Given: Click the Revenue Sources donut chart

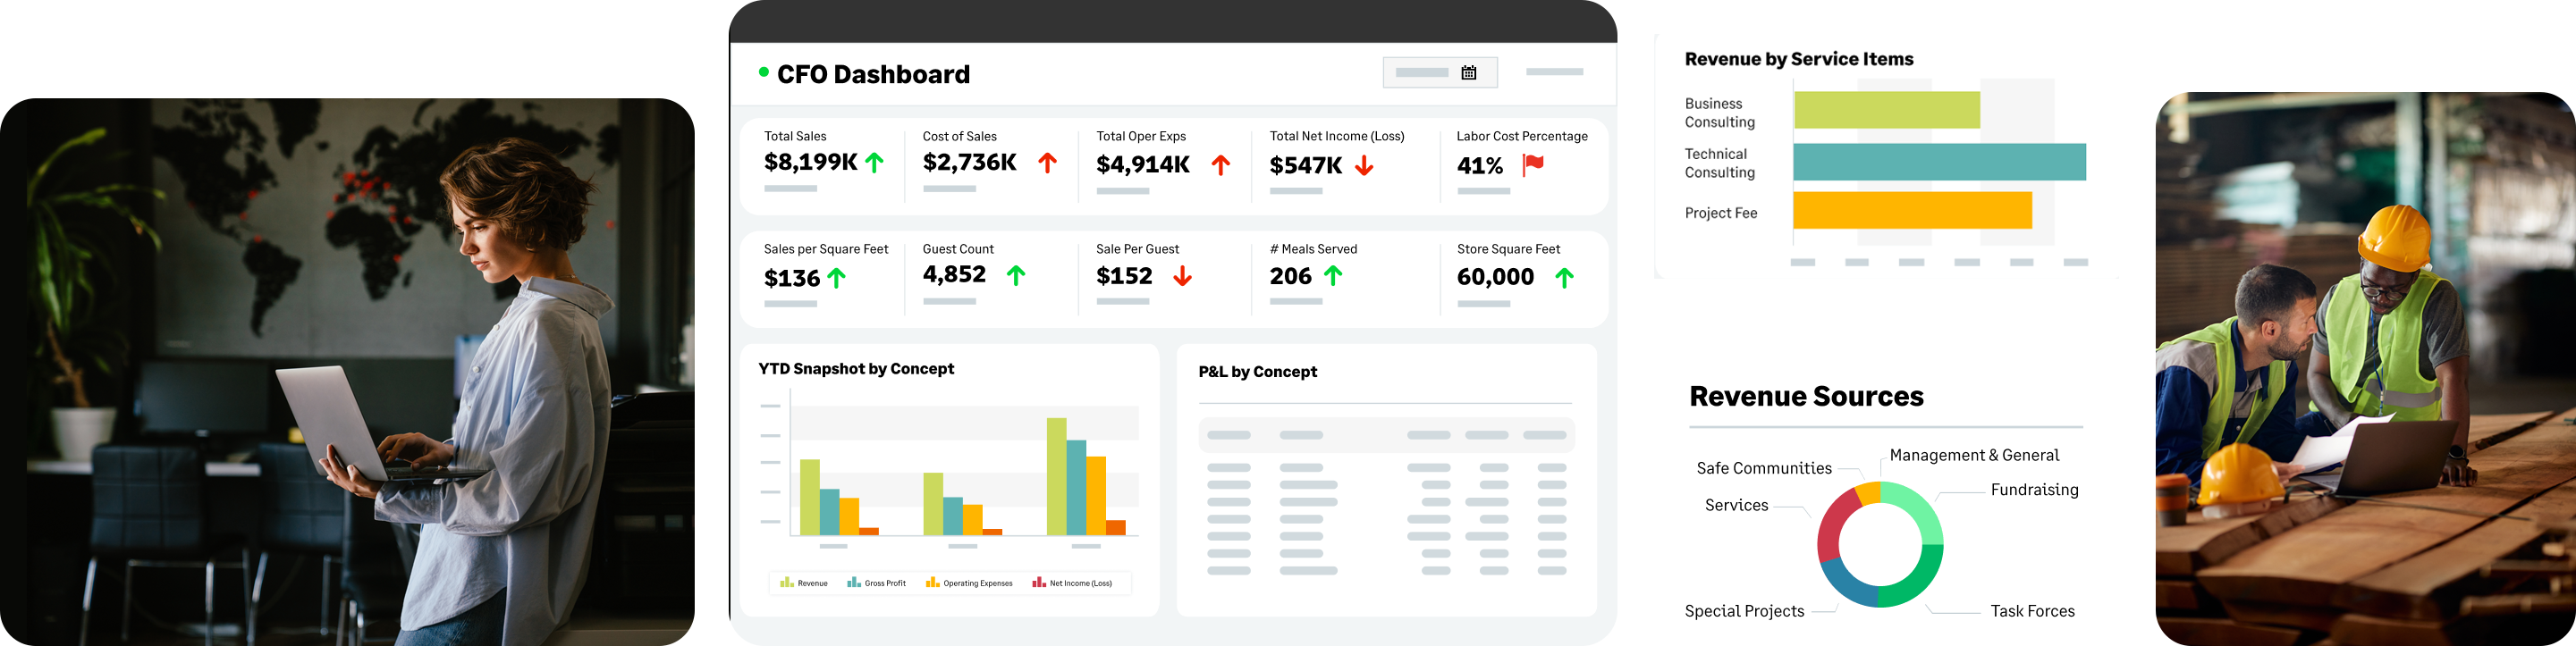Looking at the screenshot, I should click(x=1879, y=545).
